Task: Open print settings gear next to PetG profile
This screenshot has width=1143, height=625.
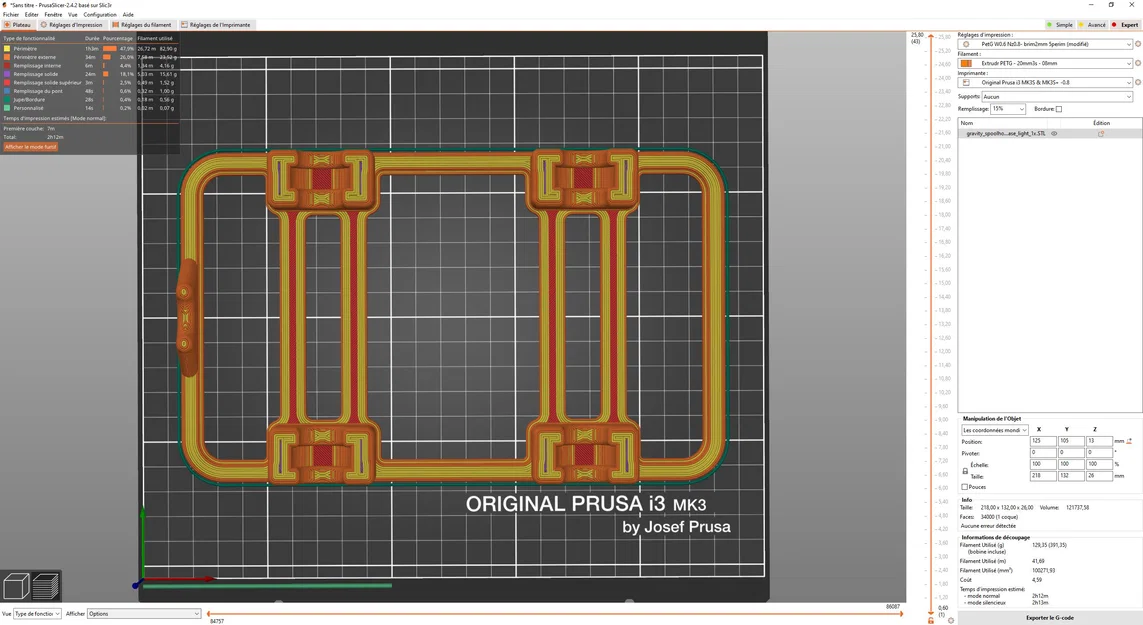Action: [1138, 43]
